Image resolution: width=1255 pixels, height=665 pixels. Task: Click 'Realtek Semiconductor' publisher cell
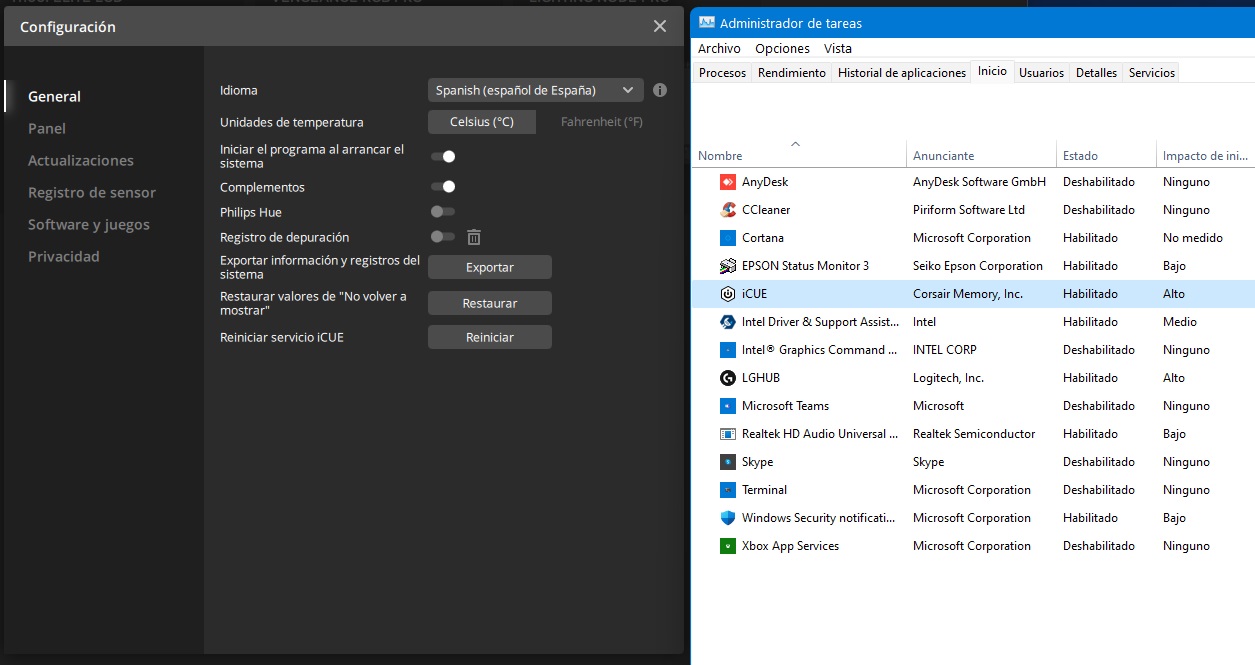[974, 434]
